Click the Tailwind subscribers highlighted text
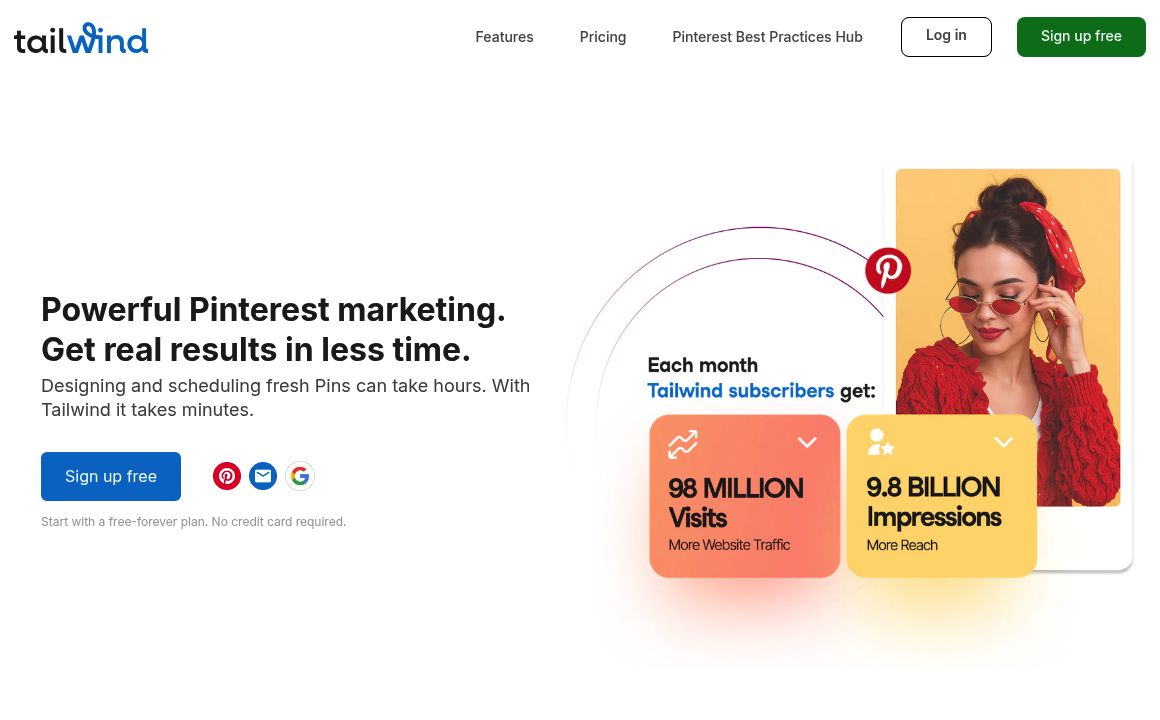This screenshot has width=1160, height=720. pyautogui.click(x=740, y=391)
